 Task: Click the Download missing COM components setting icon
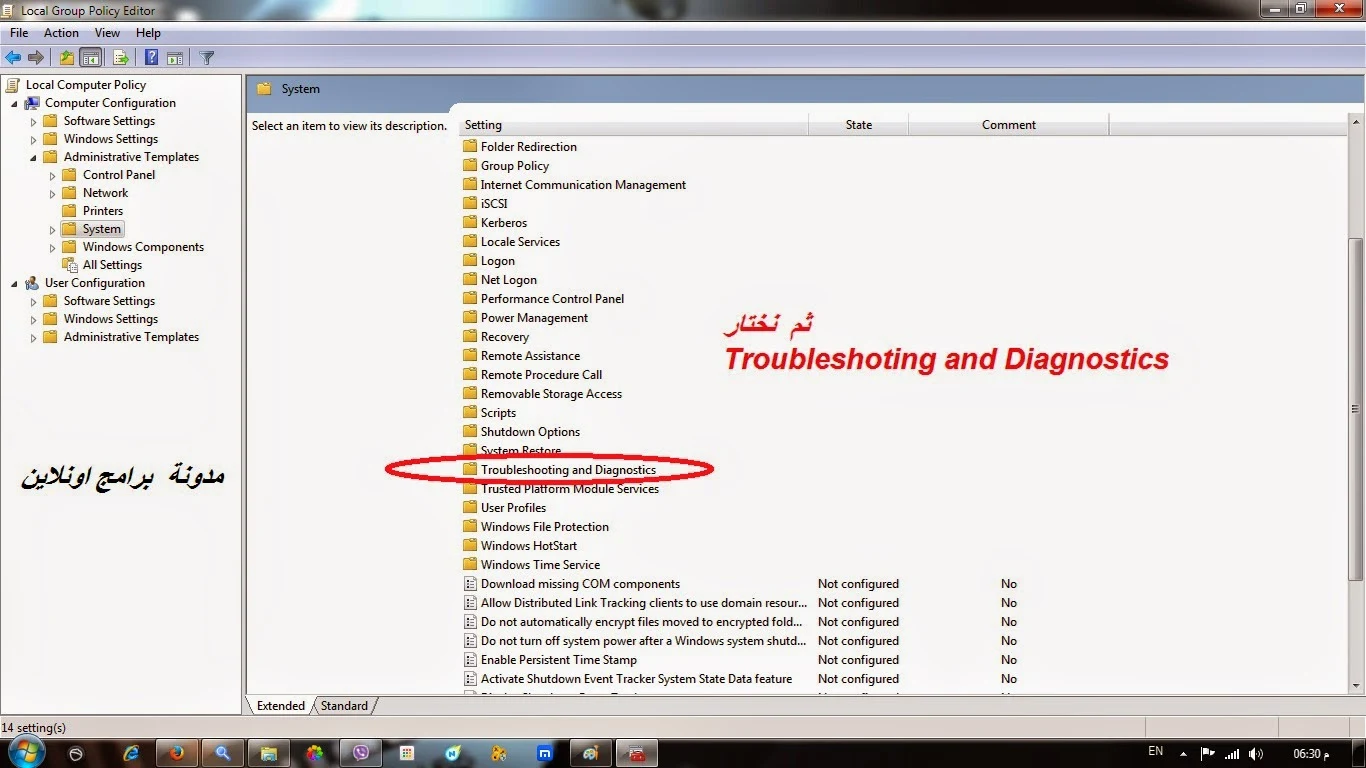pyautogui.click(x=470, y=584)
